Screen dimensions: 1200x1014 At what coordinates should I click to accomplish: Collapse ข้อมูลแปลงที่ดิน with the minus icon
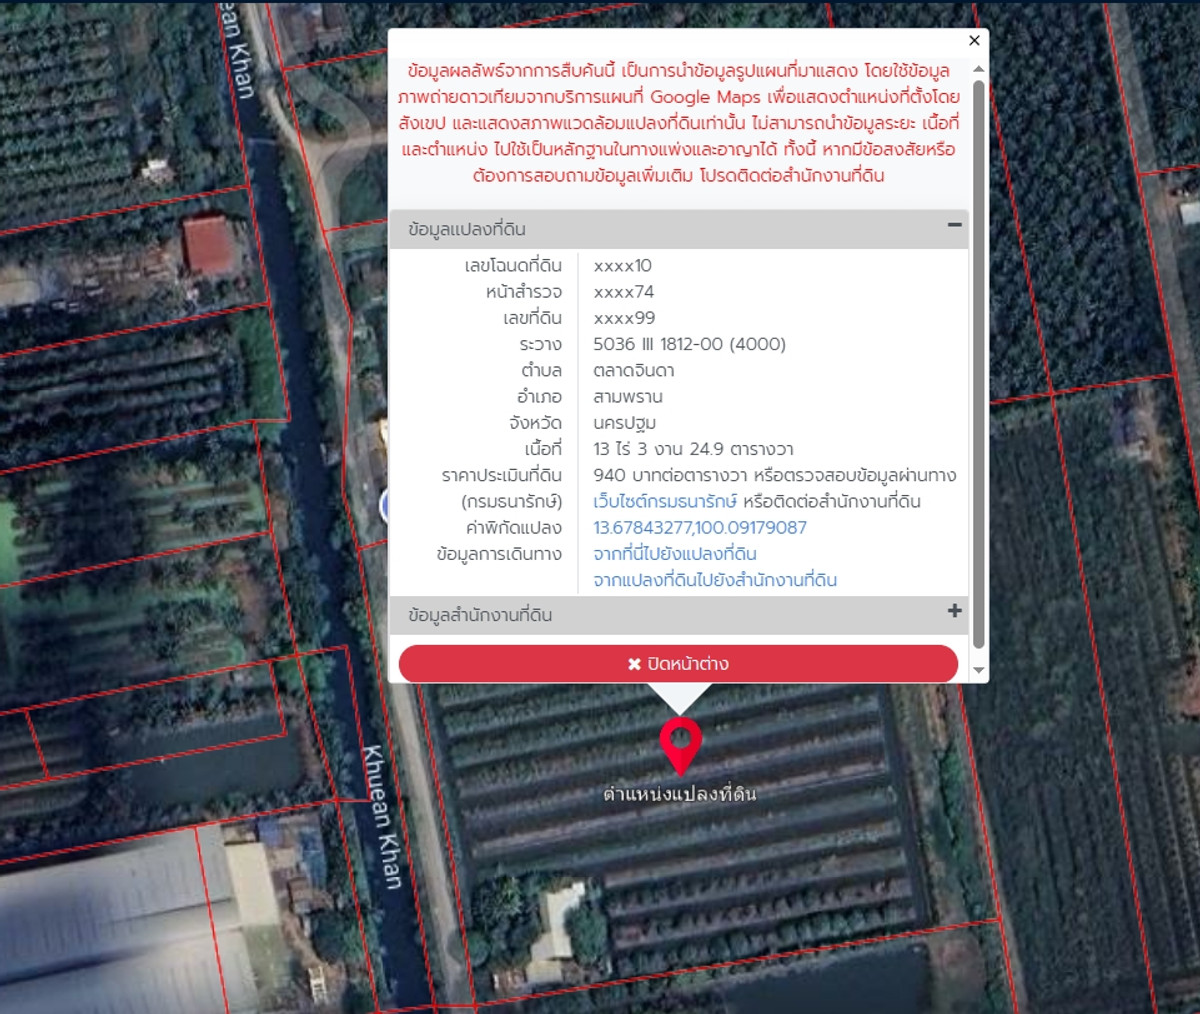[954, 226]
